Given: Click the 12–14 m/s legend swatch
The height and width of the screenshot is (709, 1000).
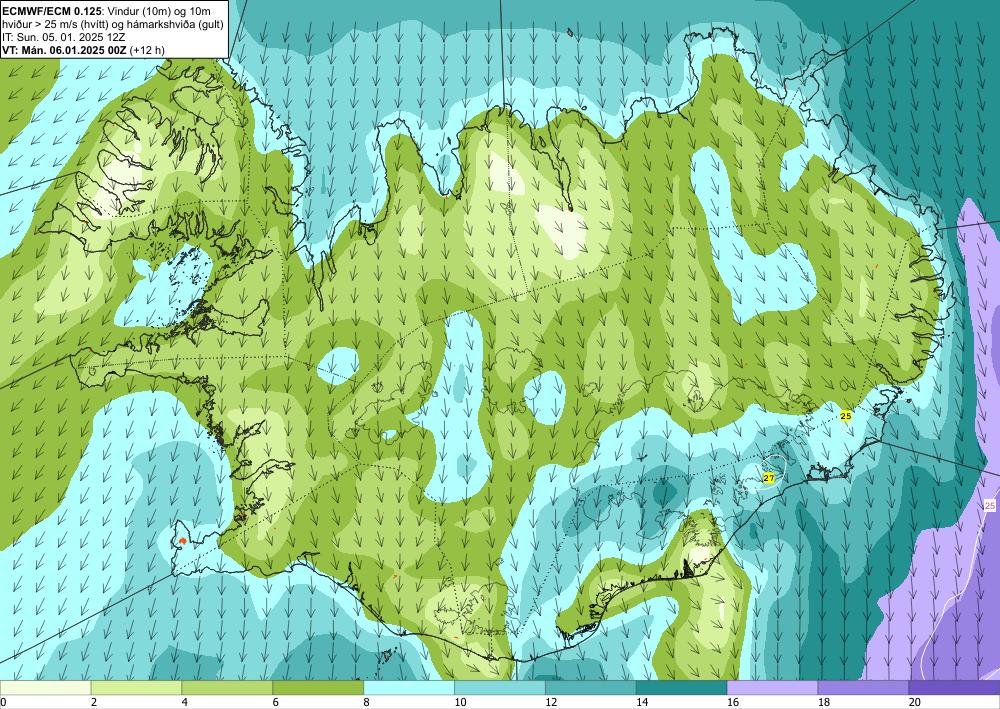Looking at the screenshot, I should tap(591, 687).
